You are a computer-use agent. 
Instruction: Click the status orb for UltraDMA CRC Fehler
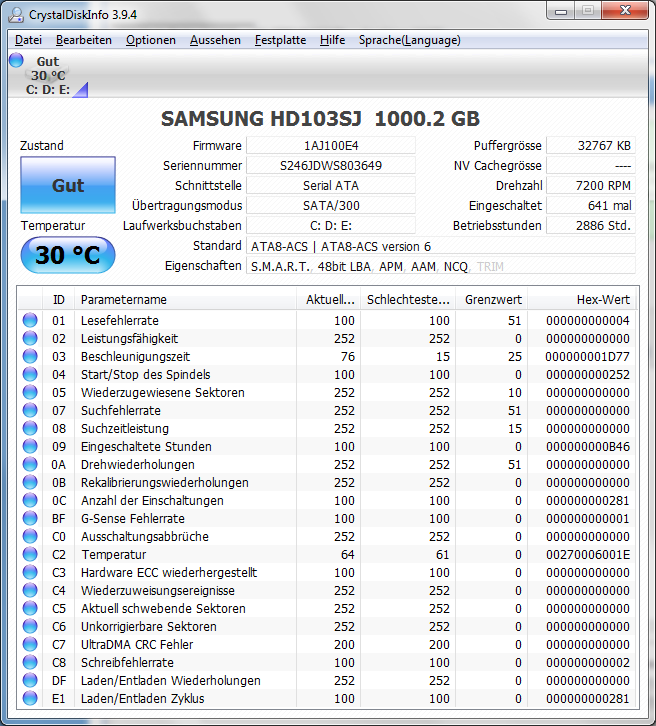coord(30,645)
